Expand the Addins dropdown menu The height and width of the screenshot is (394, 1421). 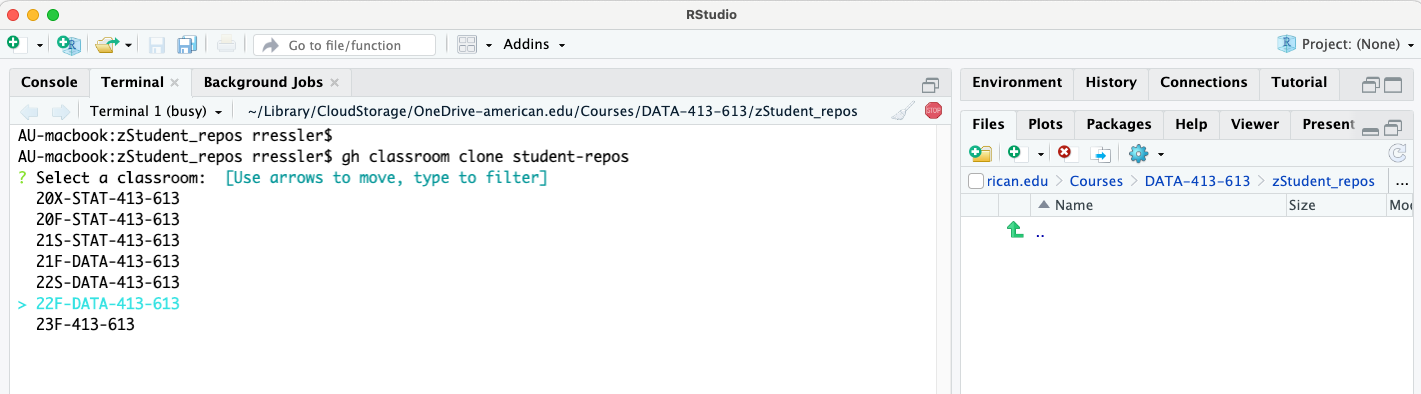tap(534, 45)
